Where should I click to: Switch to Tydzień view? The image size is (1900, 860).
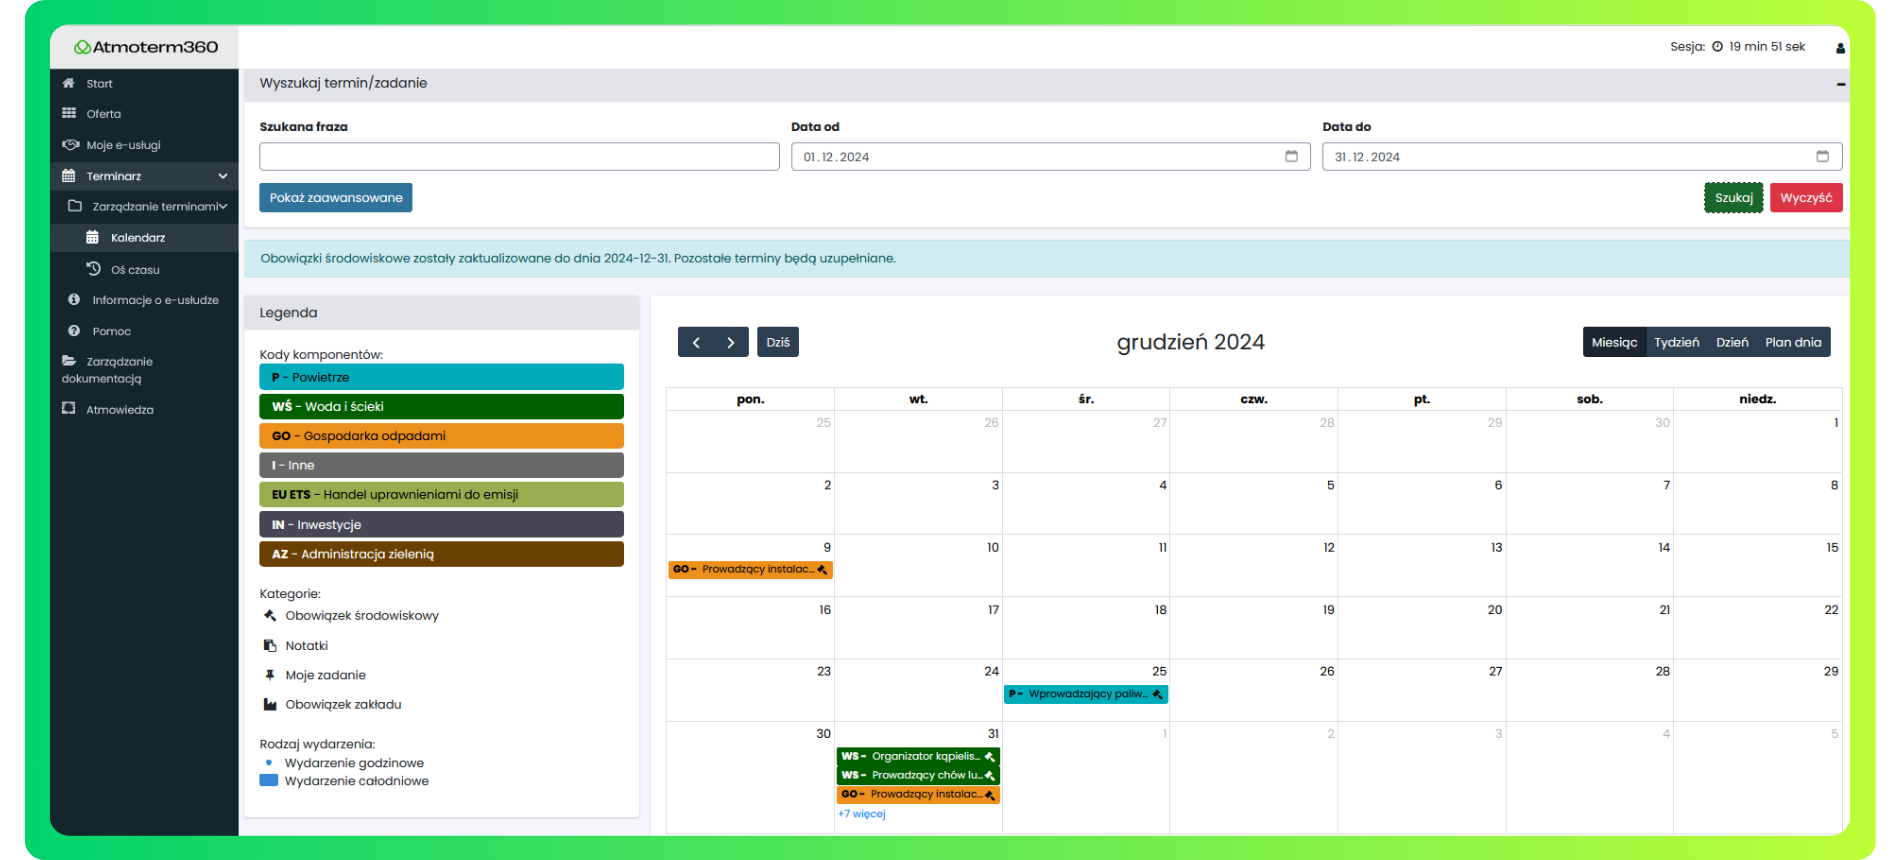coord(1676,342)
